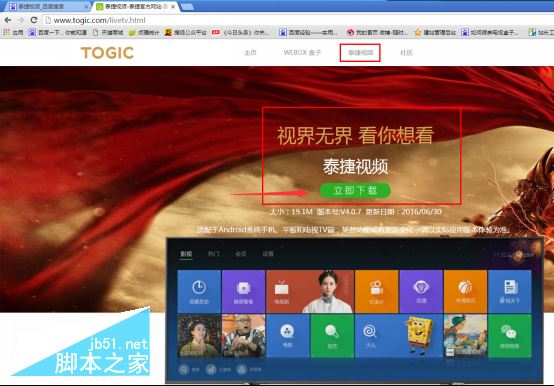
Task: Open the bookmark with the yellow star icon
Action: click(x=435, y=32)
